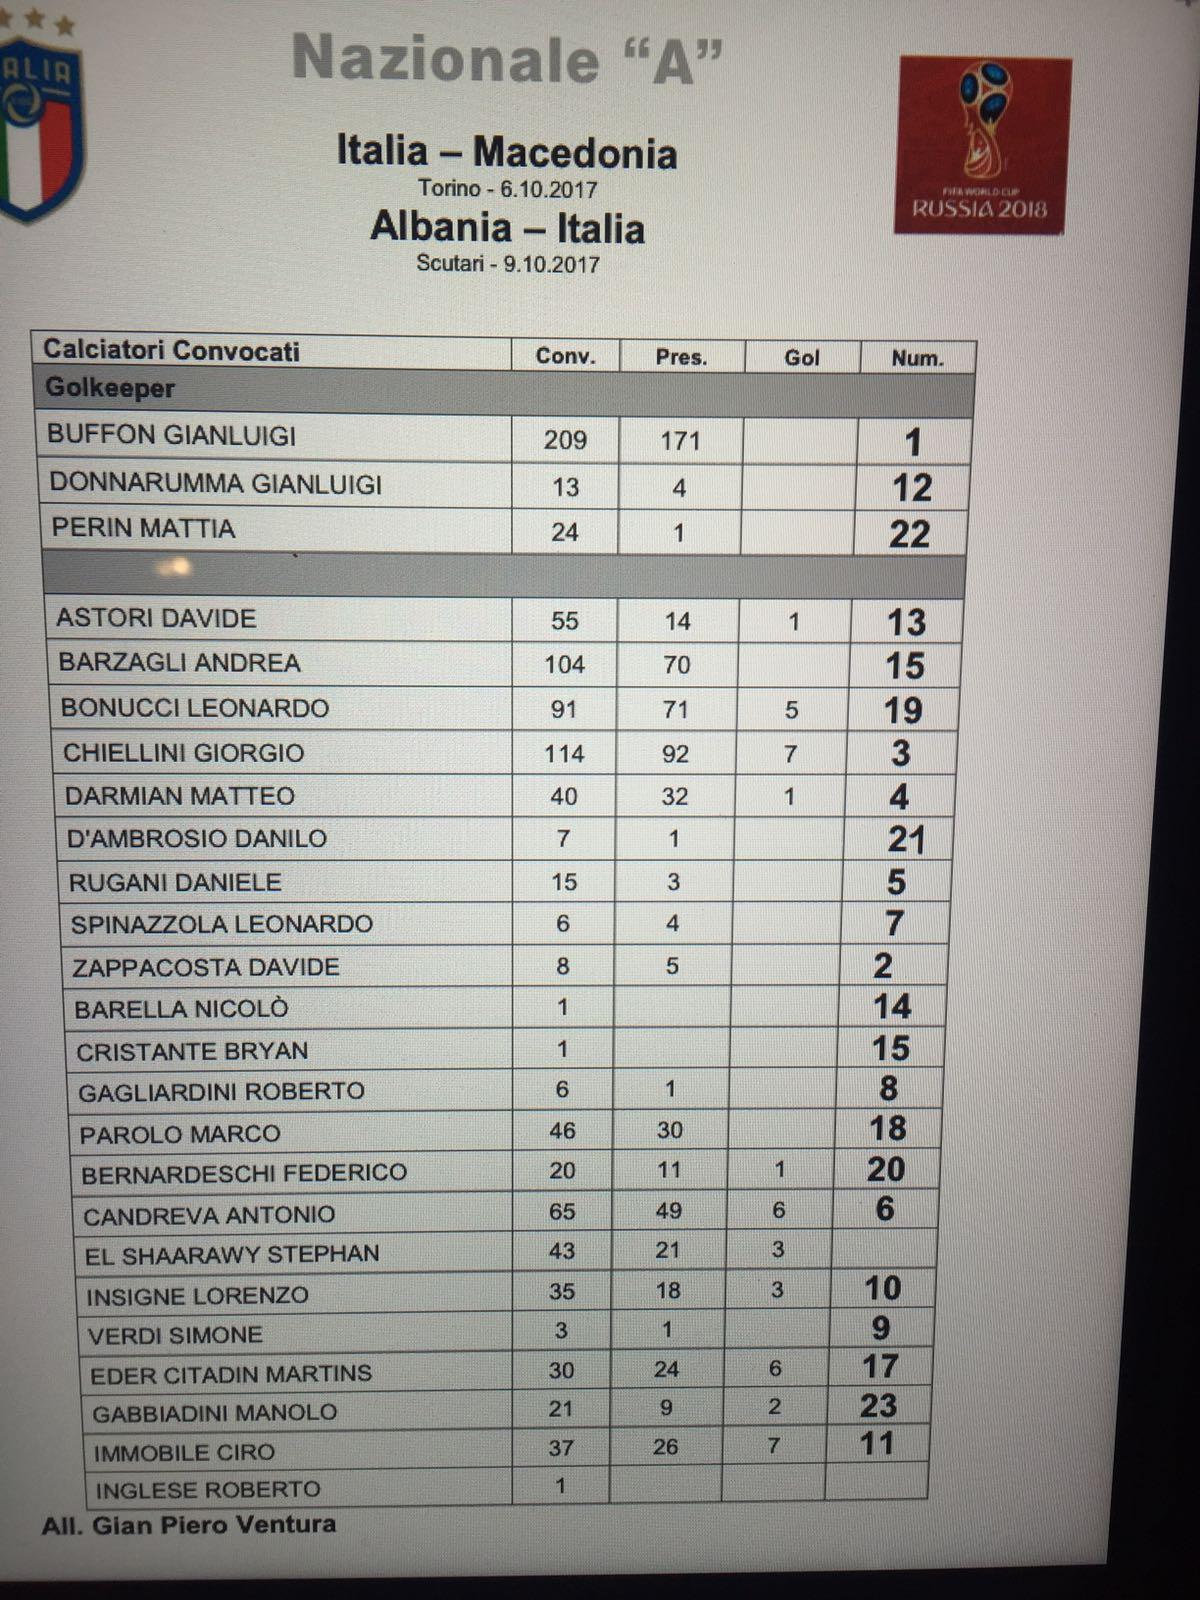The height and width of the screenshot is (1600, 1200).
Task: Click the All. Gian Piero Ventura text
Action: point(189,1525)
